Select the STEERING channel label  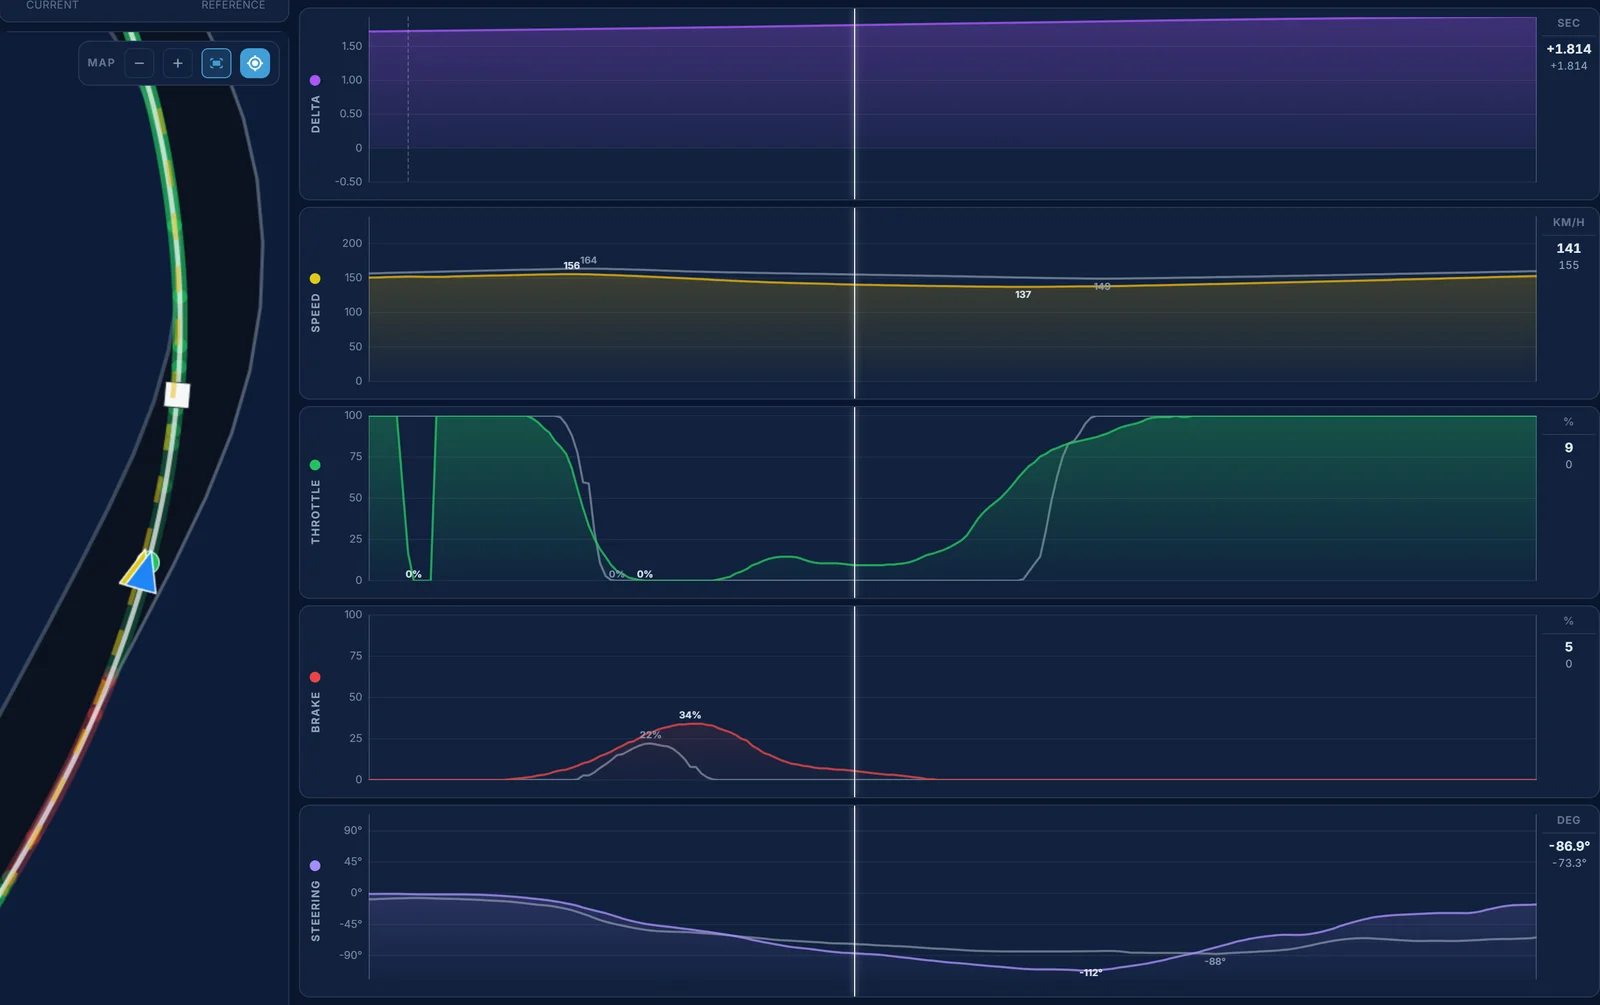point(316,911)
